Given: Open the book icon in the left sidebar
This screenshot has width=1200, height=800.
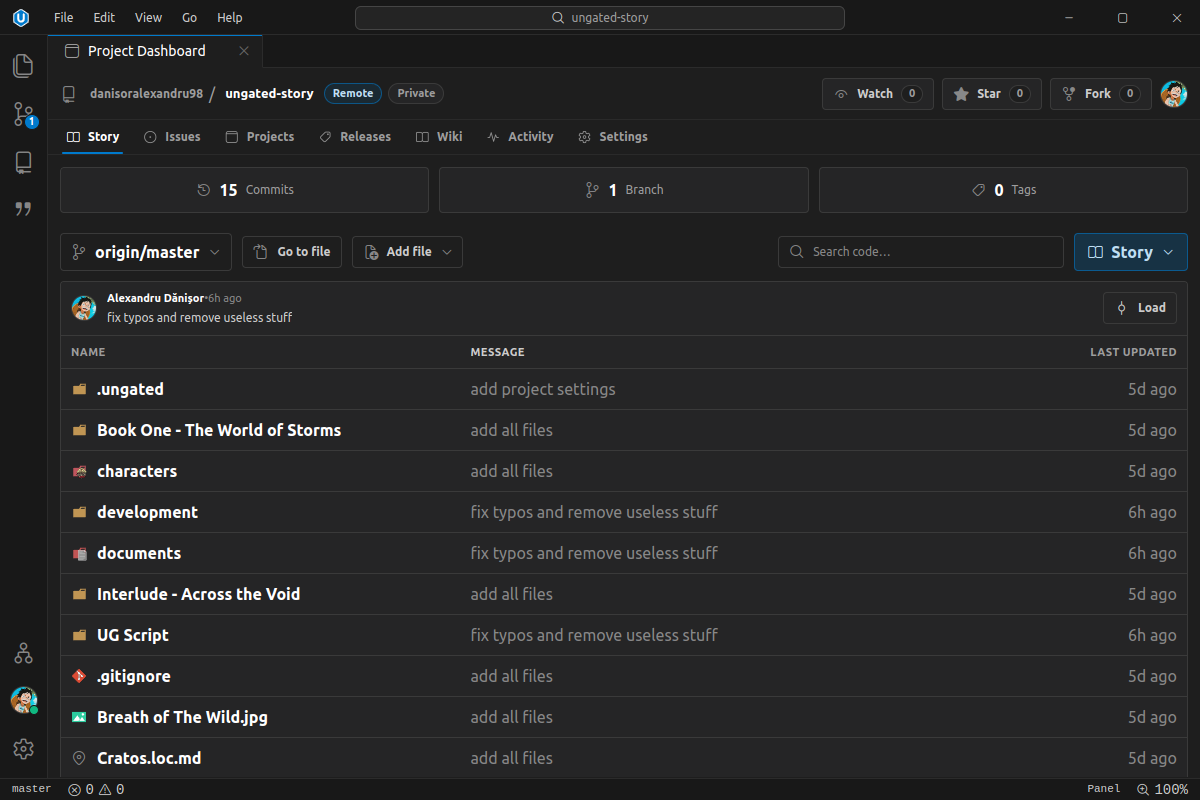Looking at the screenshot, I should [22, 162].
